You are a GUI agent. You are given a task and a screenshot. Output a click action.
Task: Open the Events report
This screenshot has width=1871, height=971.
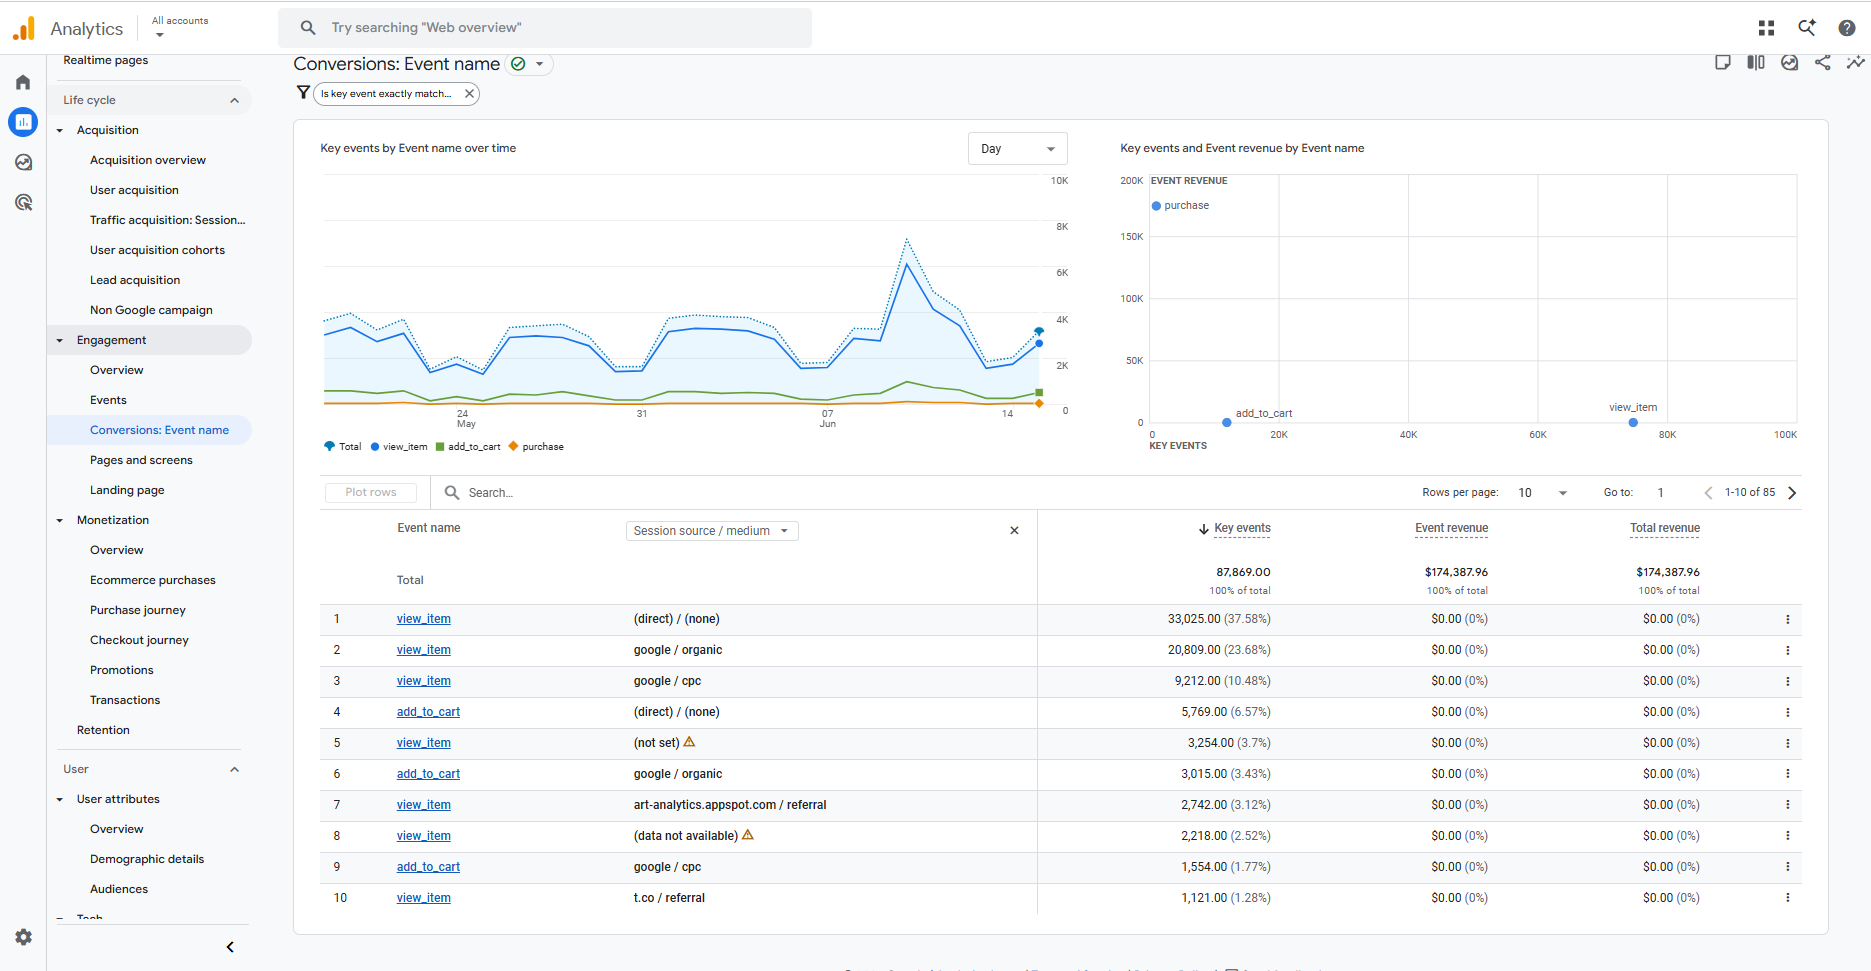(108, 400)
